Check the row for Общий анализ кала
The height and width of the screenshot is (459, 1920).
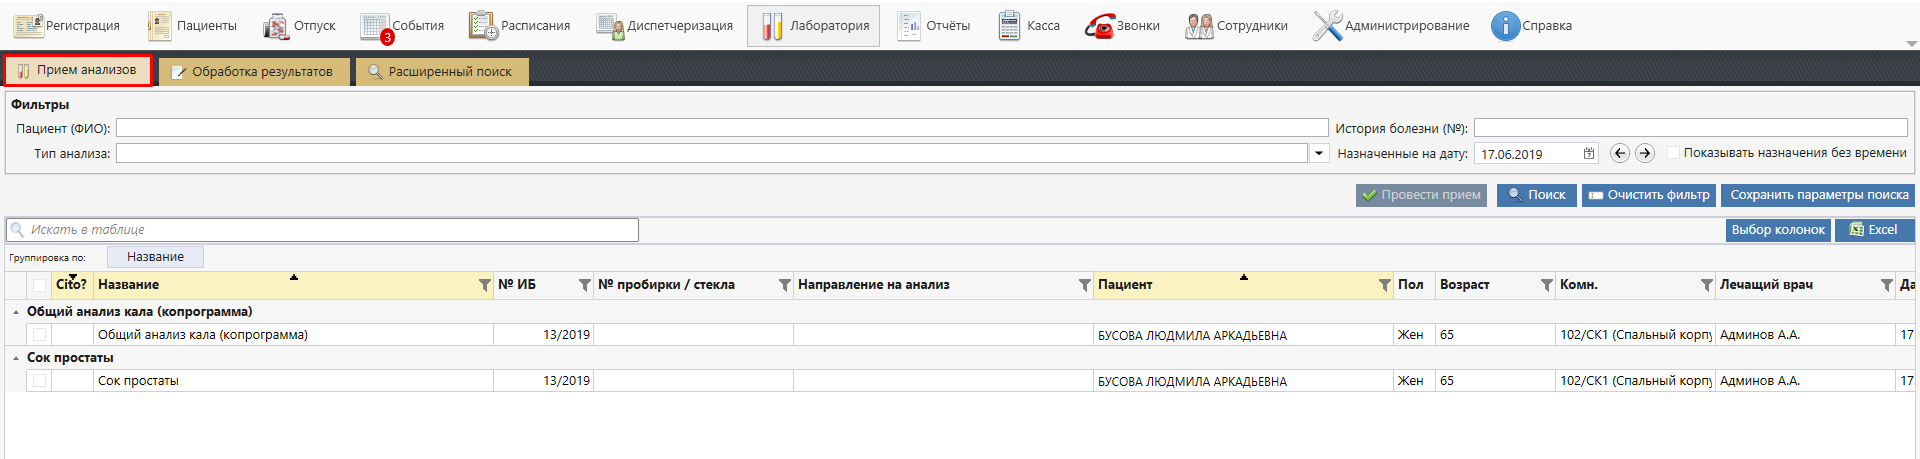click(x=39, y=335)
